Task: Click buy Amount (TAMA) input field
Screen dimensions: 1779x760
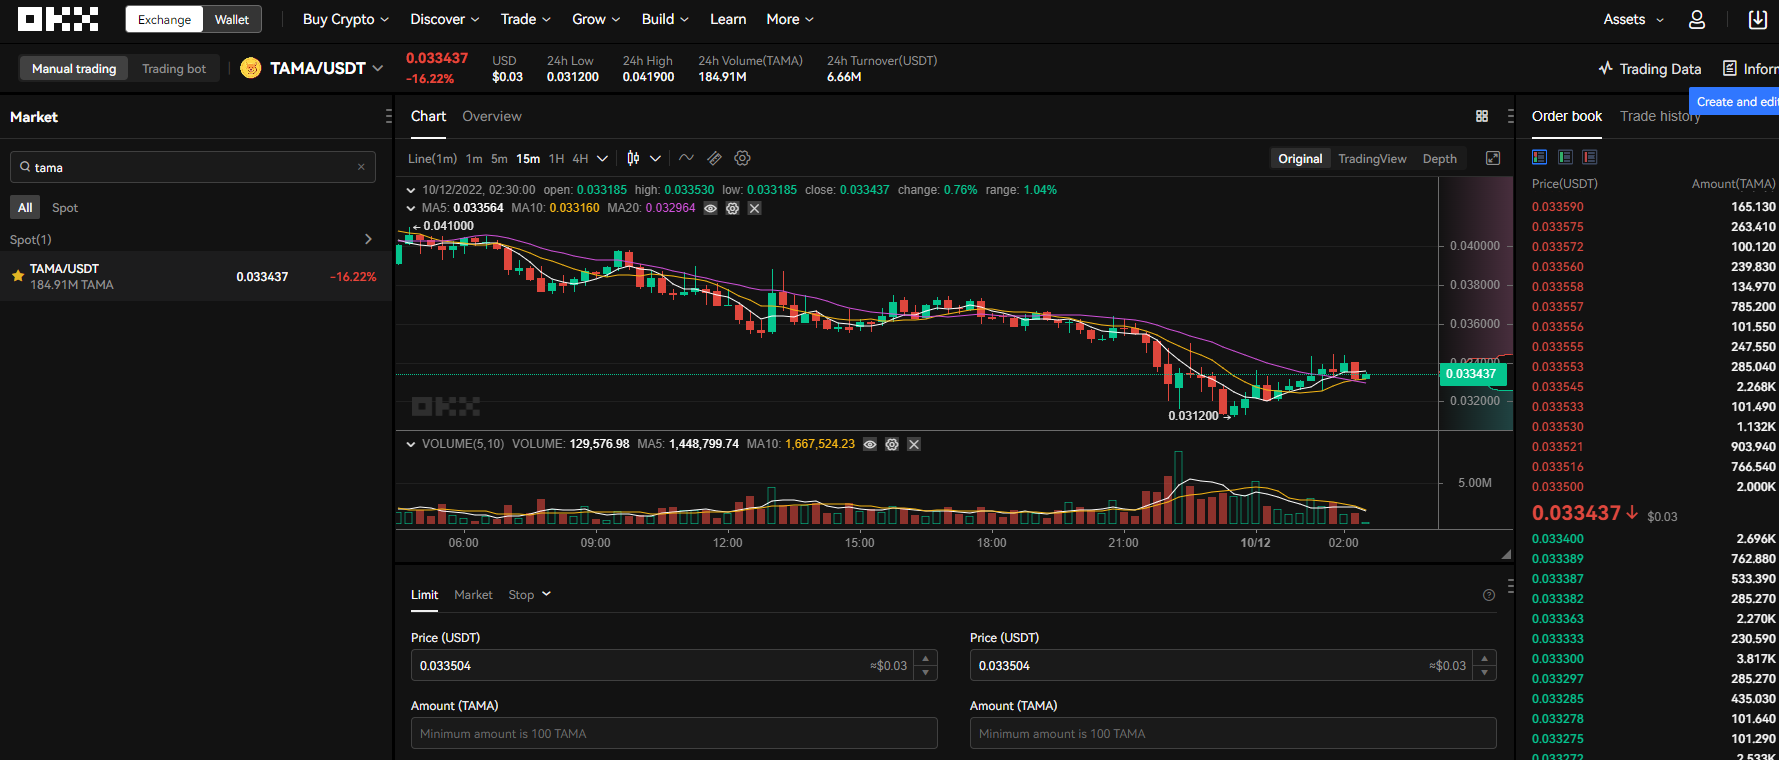Action: point(674,733)
